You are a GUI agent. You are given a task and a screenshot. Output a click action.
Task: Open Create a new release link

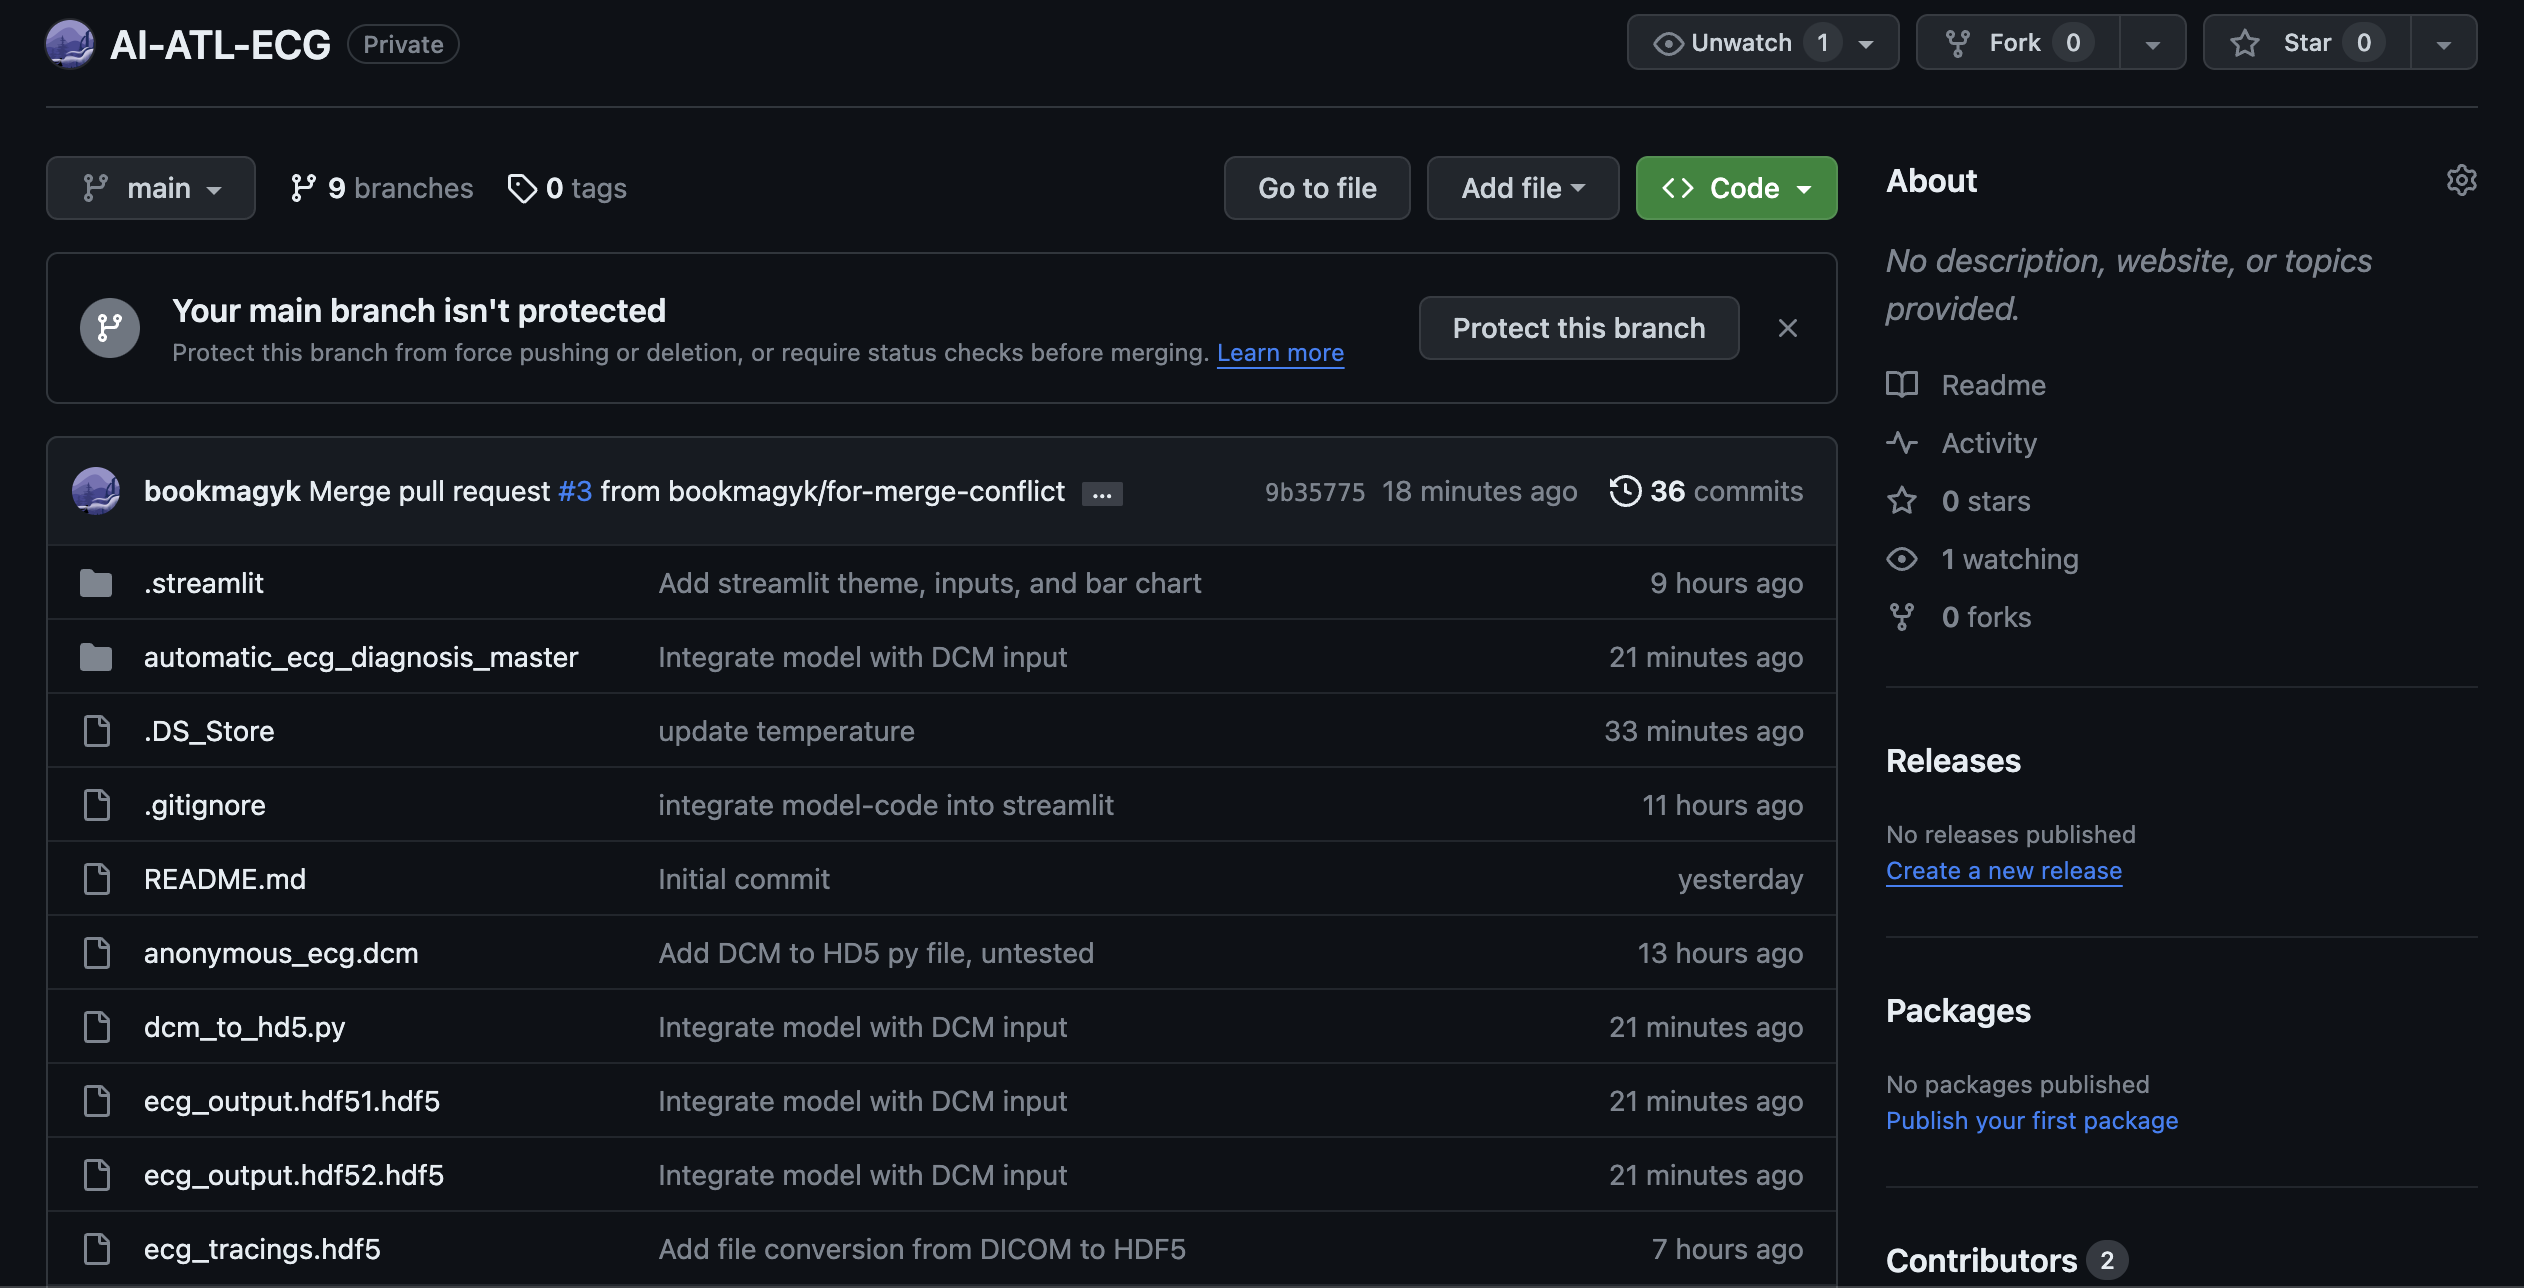pos(2003,871)
